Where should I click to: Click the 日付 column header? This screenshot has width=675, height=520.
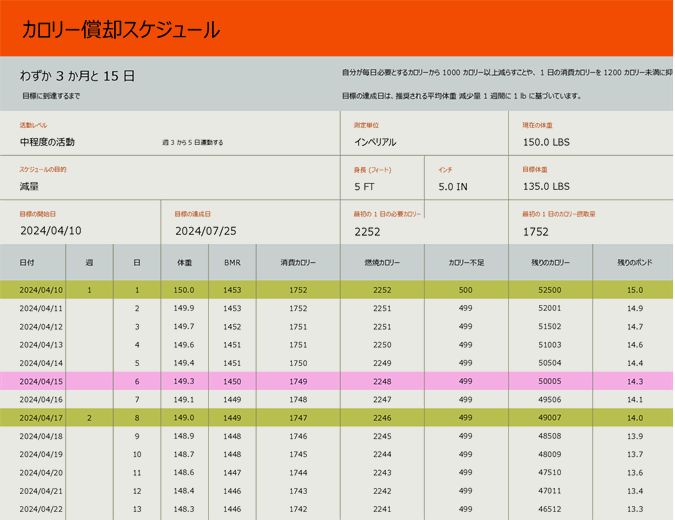point(27,262)
